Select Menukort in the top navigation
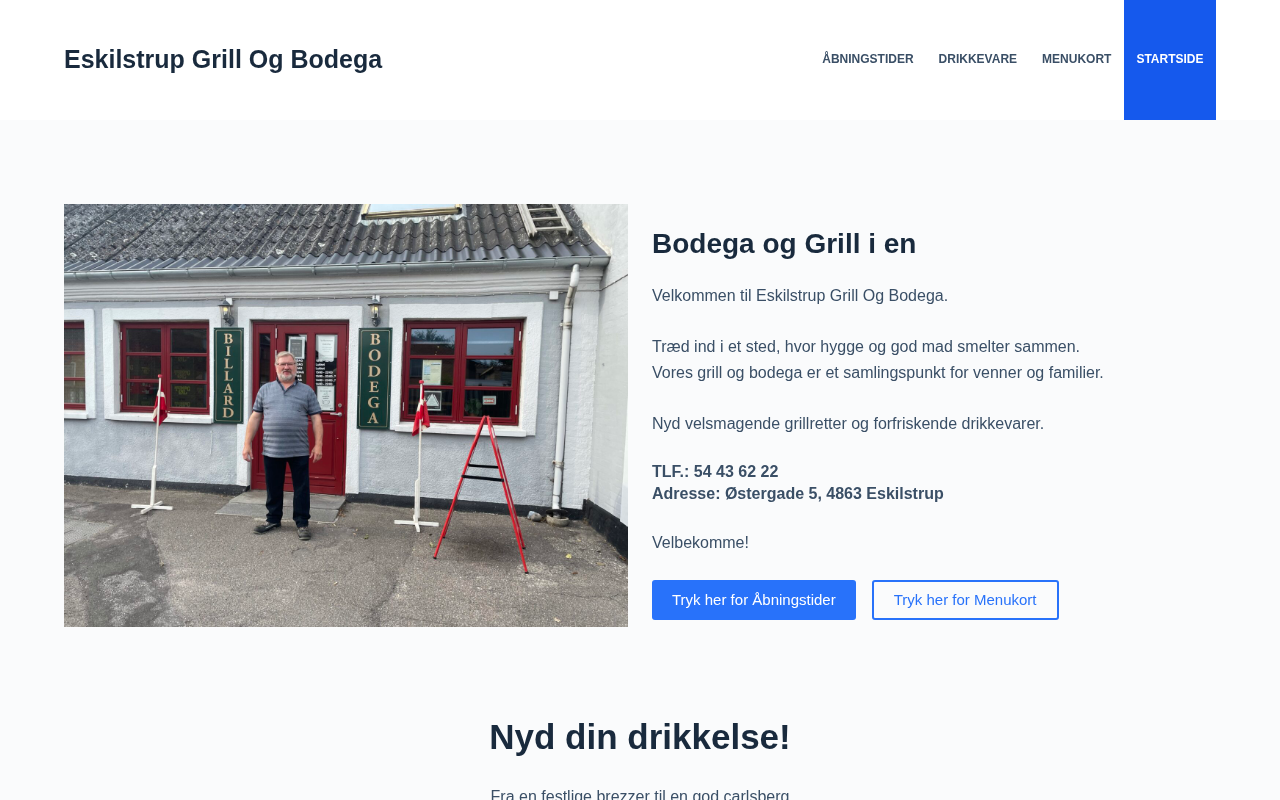Screen dimensions: 1280x800 (x=1076, y=59)
